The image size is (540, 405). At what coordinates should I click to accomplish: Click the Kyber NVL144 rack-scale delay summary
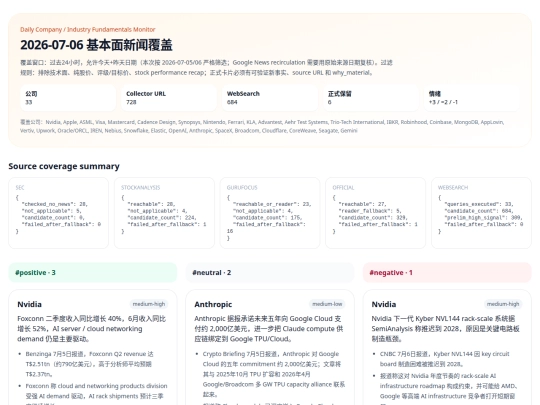[x=446, y=329]
